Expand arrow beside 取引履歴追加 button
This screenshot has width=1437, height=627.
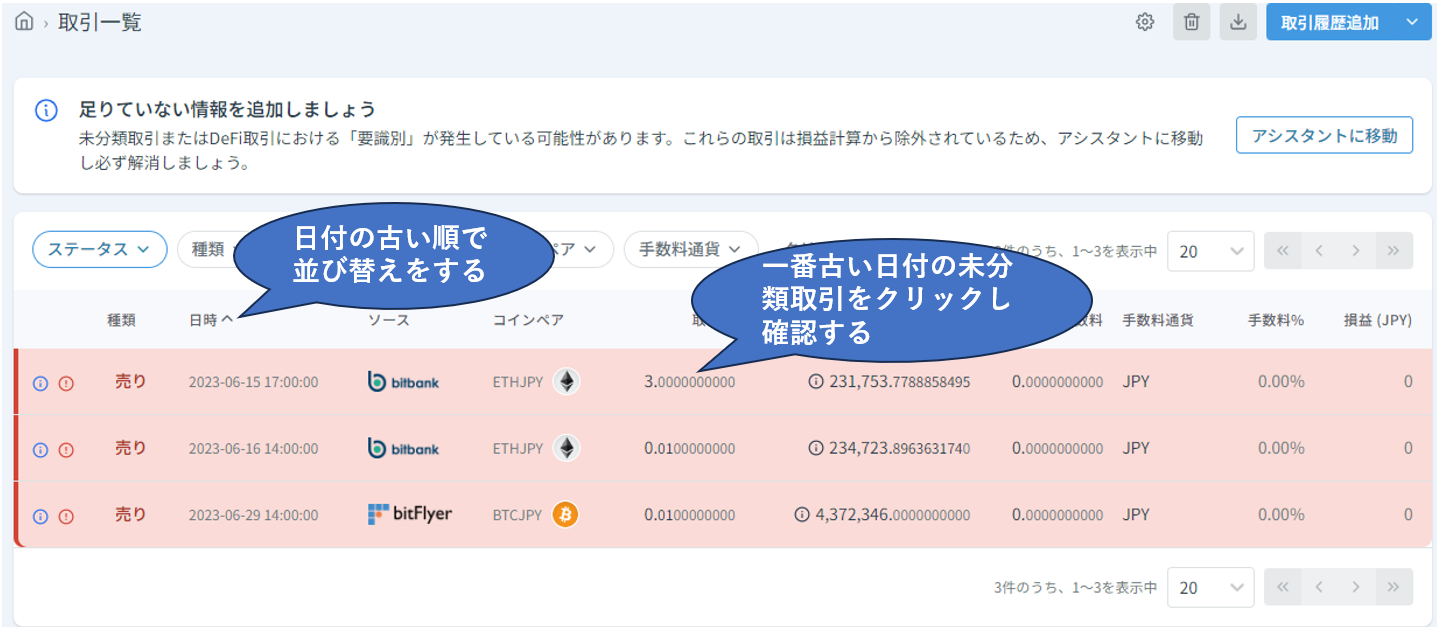pos(1411,22)
